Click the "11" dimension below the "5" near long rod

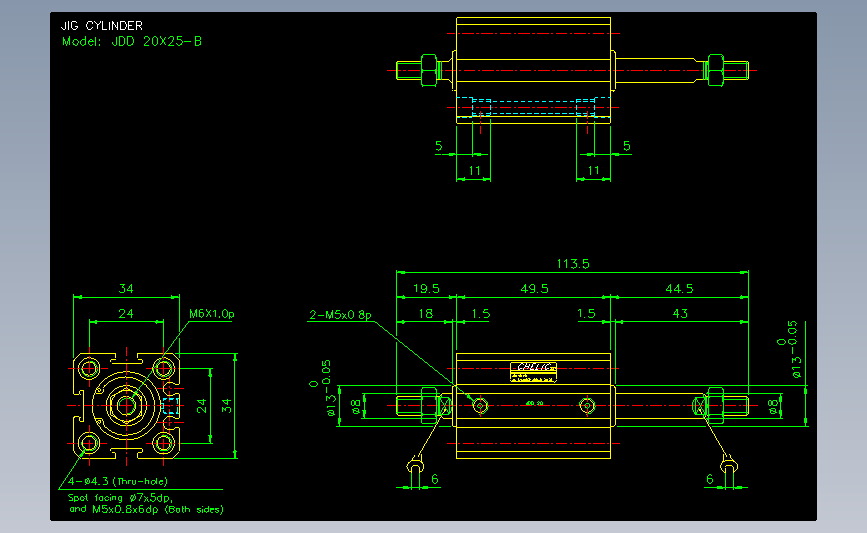click(x=593, y=171)
